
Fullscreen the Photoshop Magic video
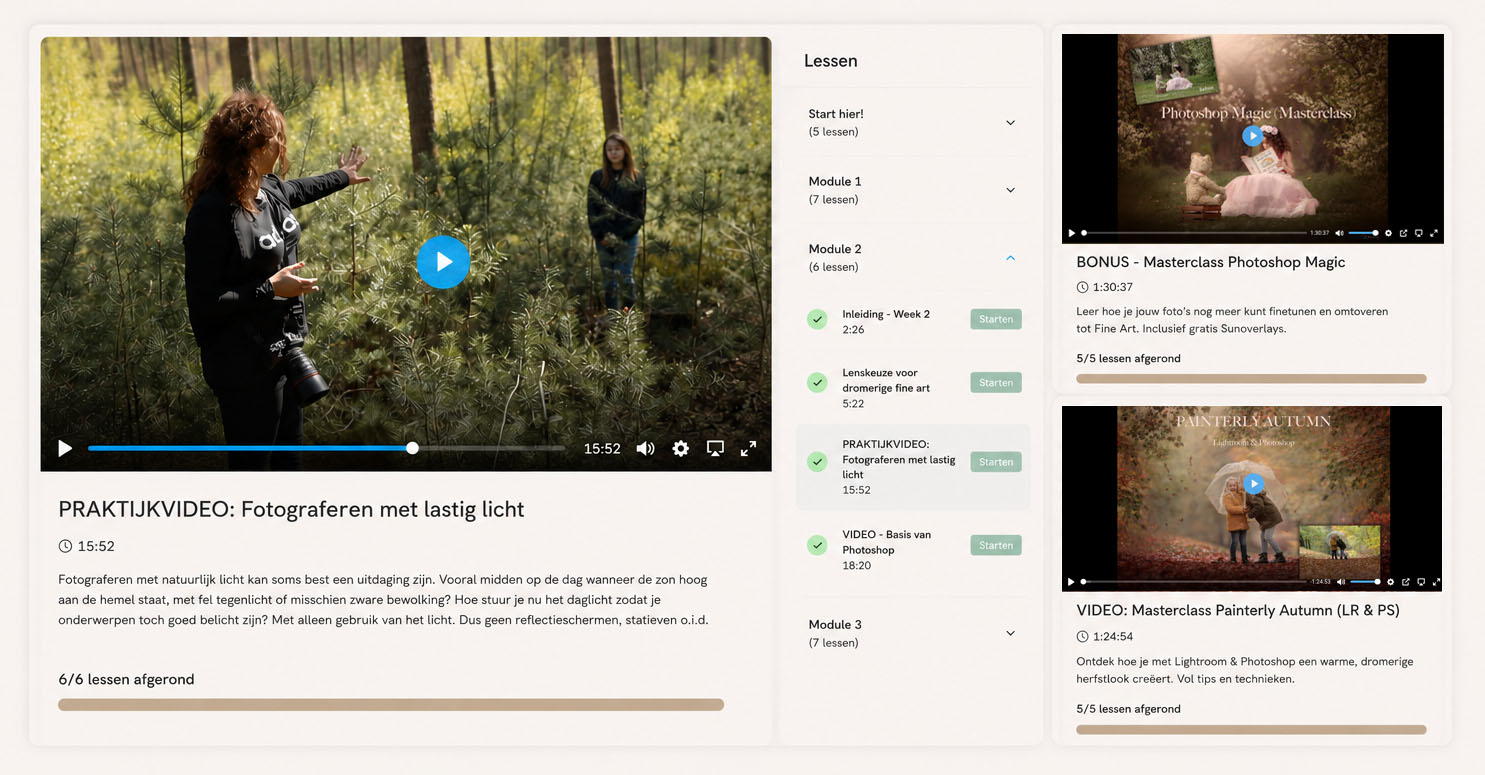coord(1434,233)
